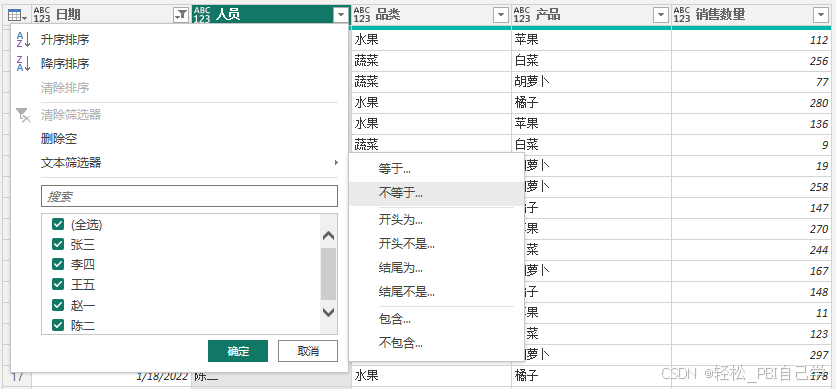
Task: Click the sales quantity cell 19
Action: click(x=751, y=166)
